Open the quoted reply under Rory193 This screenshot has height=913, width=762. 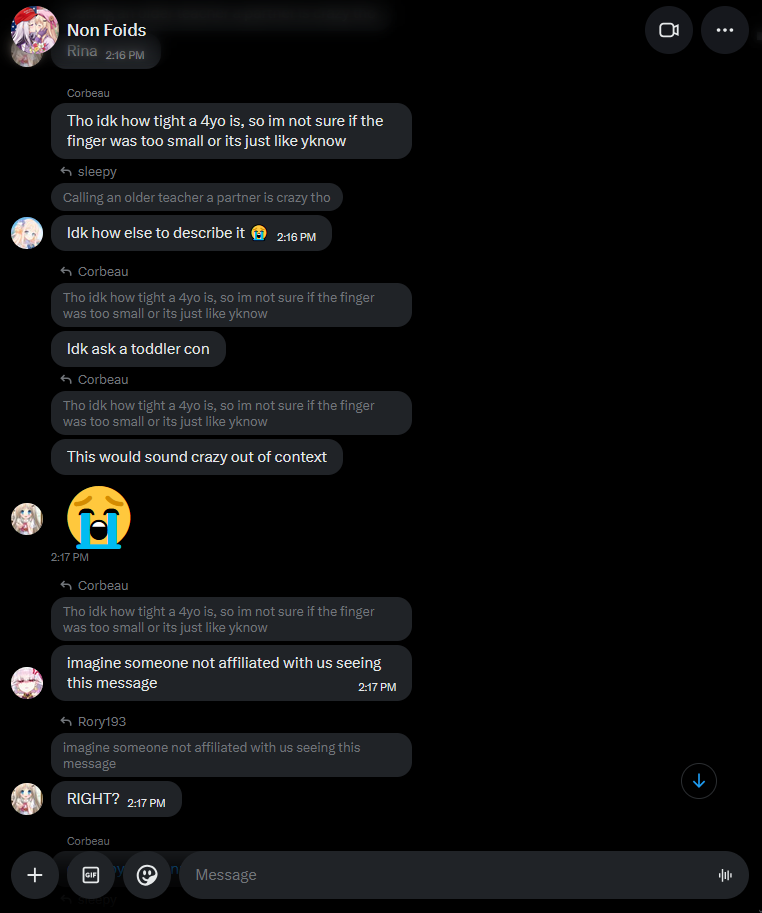point(231,755)
